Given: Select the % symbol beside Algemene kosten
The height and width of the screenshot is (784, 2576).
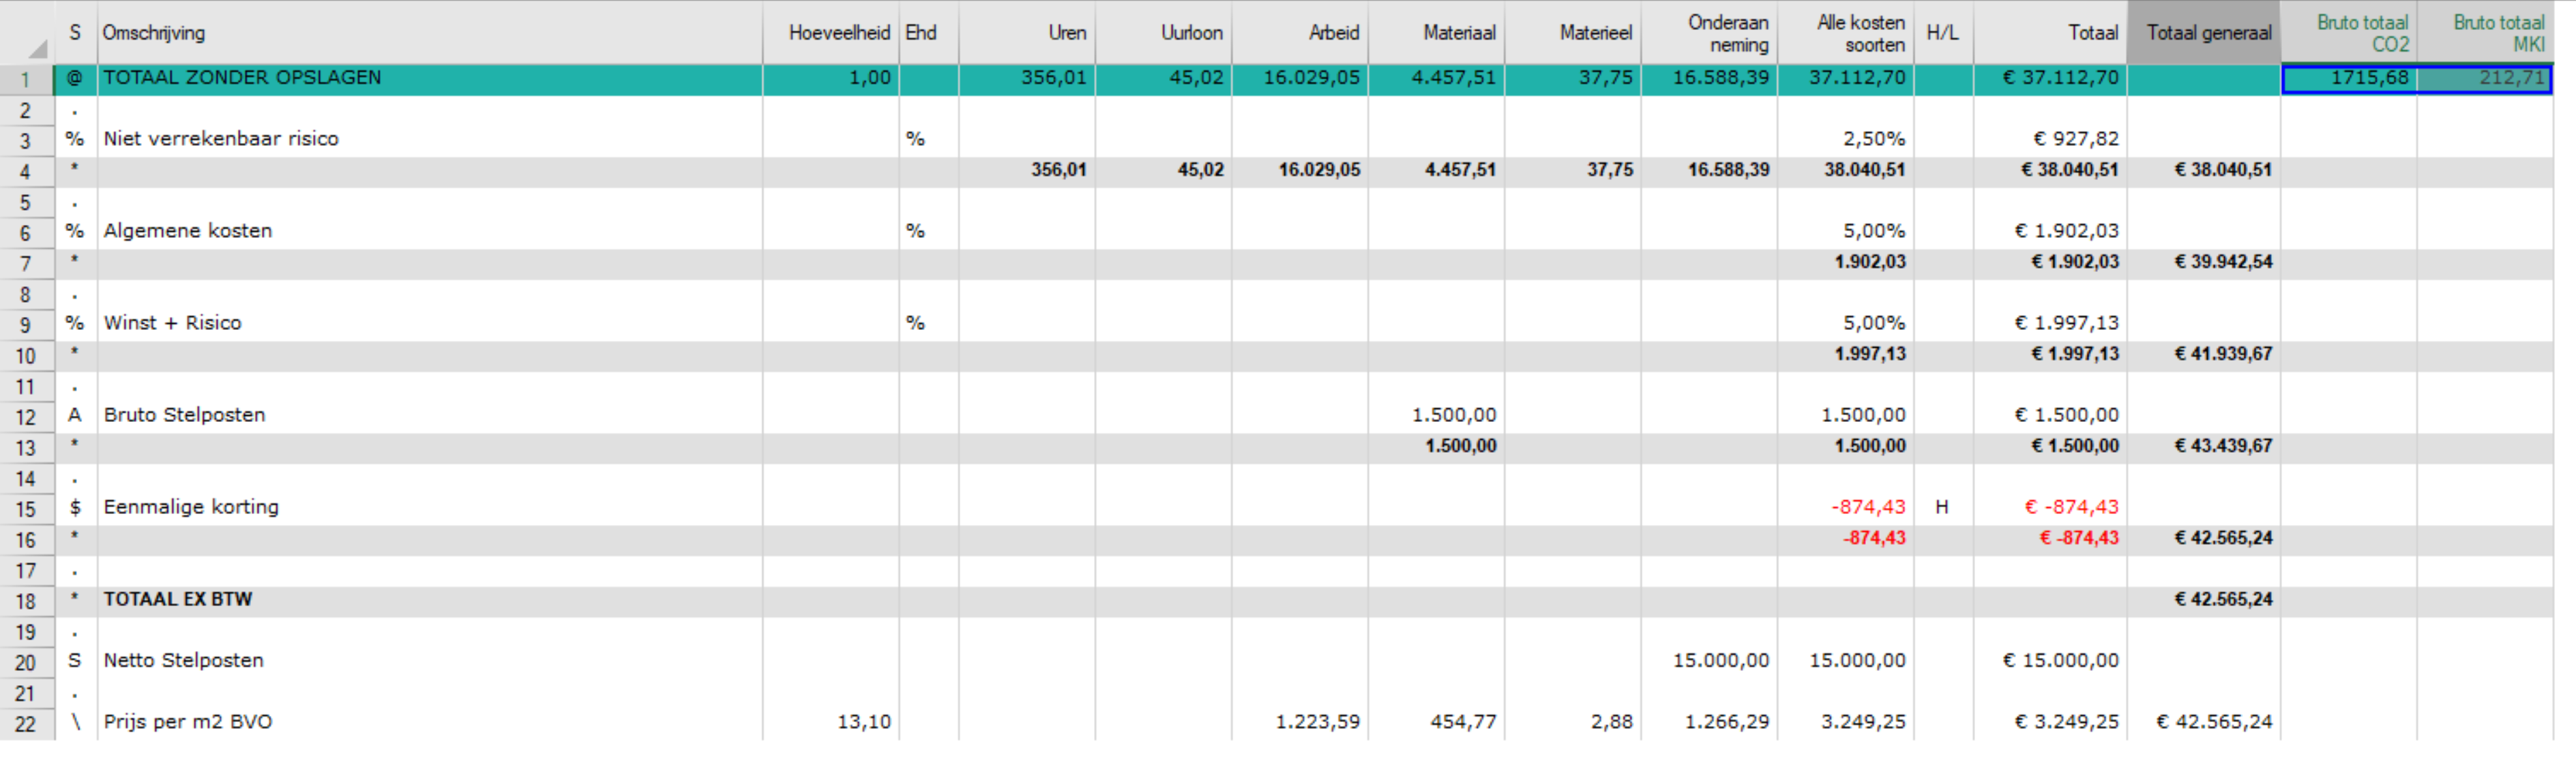Looking at the screenshot, I should (x=75, y=231).
